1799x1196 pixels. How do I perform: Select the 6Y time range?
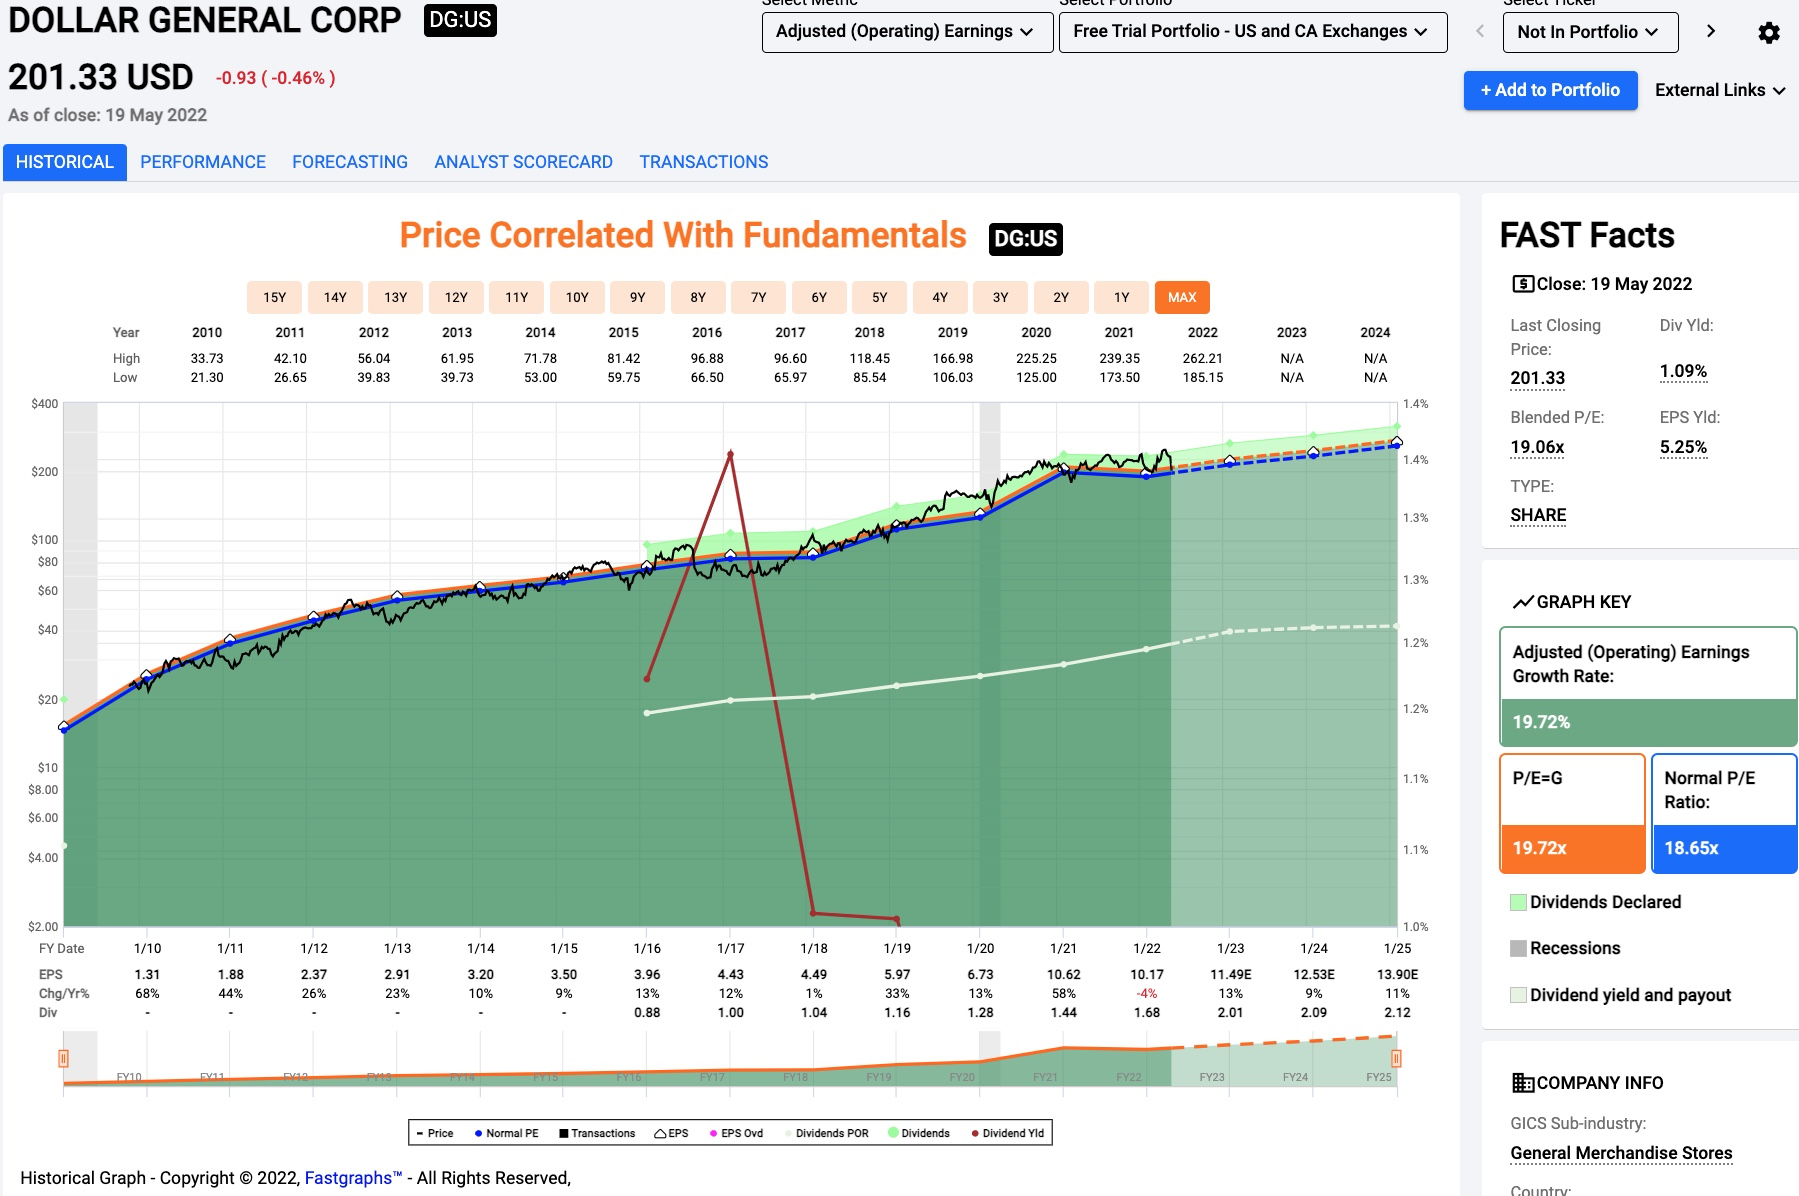819,297
